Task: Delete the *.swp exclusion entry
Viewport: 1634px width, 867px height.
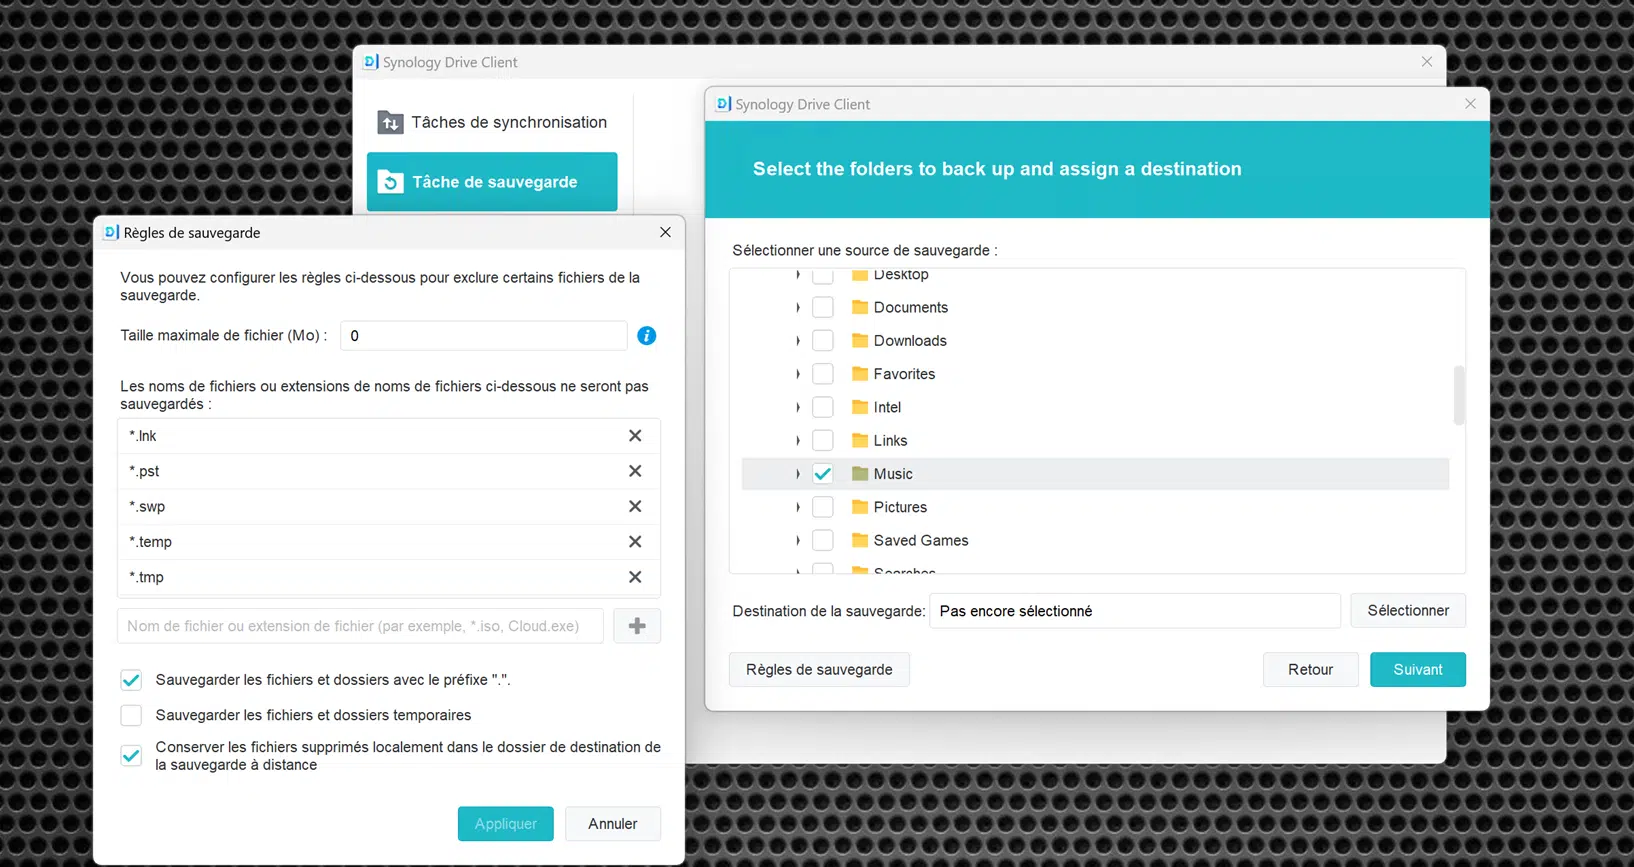Action: coord(635,506)
